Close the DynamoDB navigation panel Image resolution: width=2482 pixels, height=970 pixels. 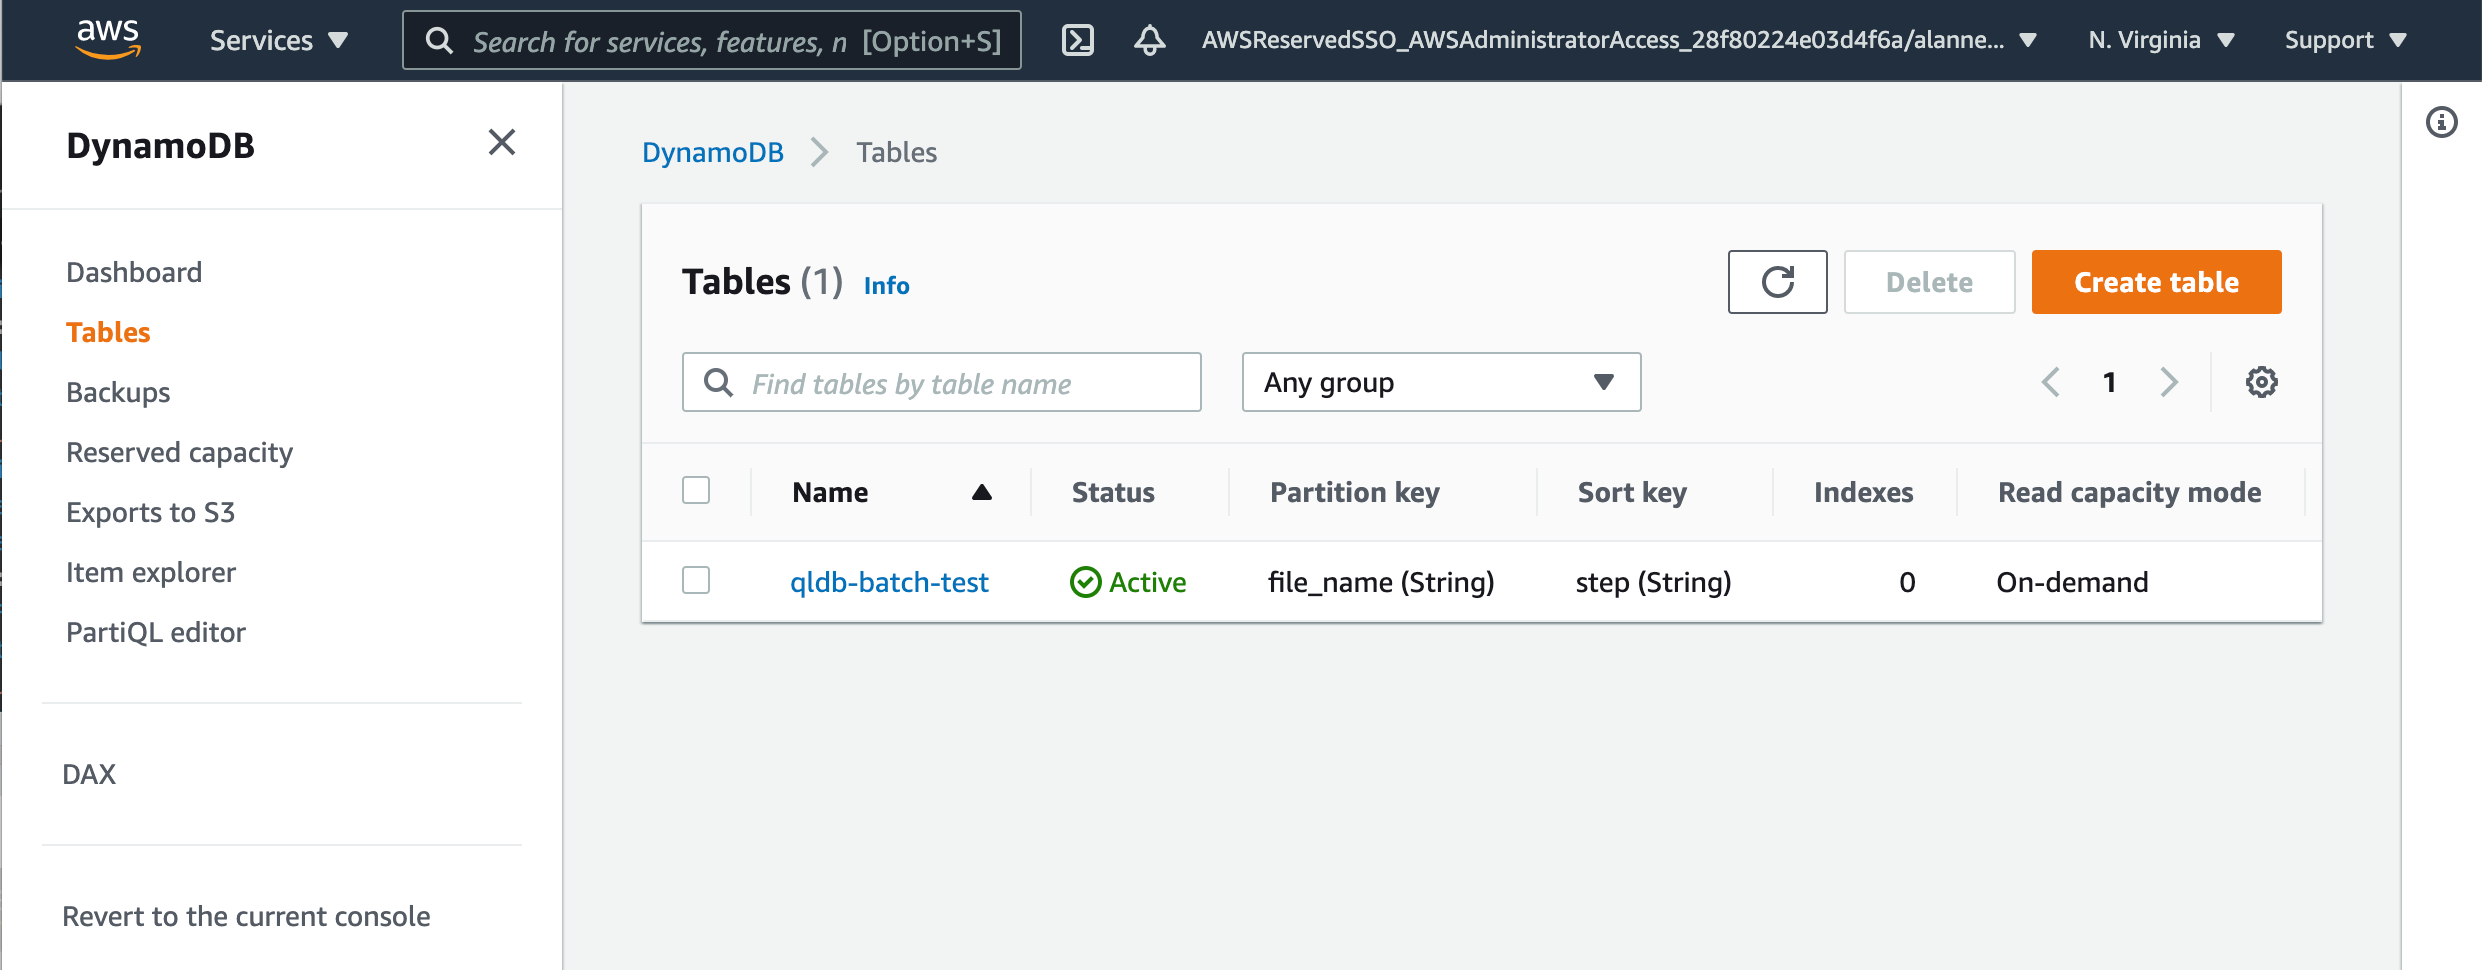click(x=502, y=142)
